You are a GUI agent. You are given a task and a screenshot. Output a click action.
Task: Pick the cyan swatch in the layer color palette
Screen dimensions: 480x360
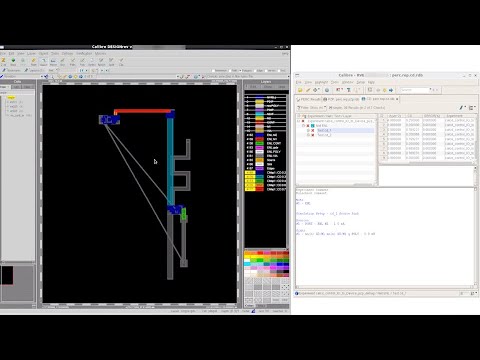(x=247, y=264)
